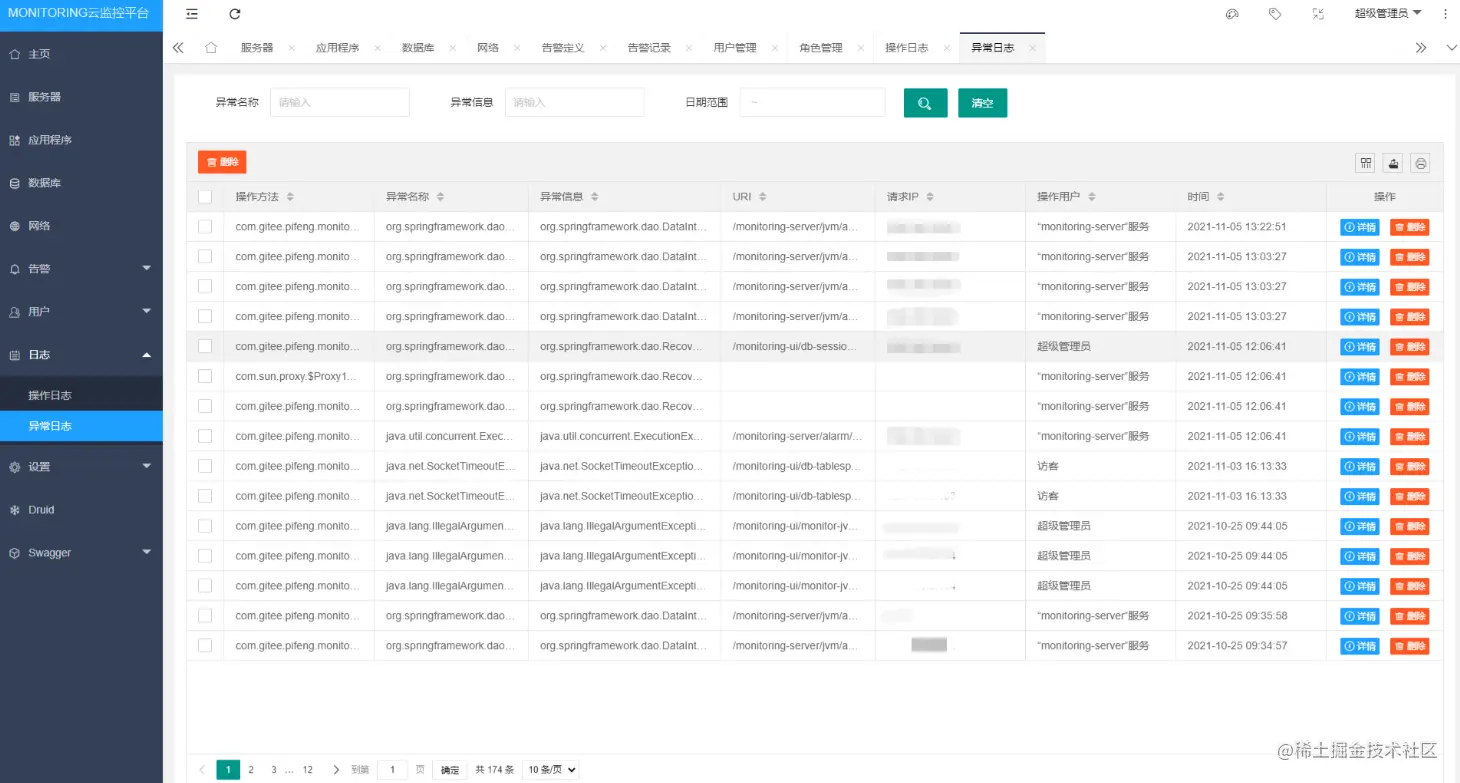Tick the select-all checkbox in table header

tap(205, 197)
